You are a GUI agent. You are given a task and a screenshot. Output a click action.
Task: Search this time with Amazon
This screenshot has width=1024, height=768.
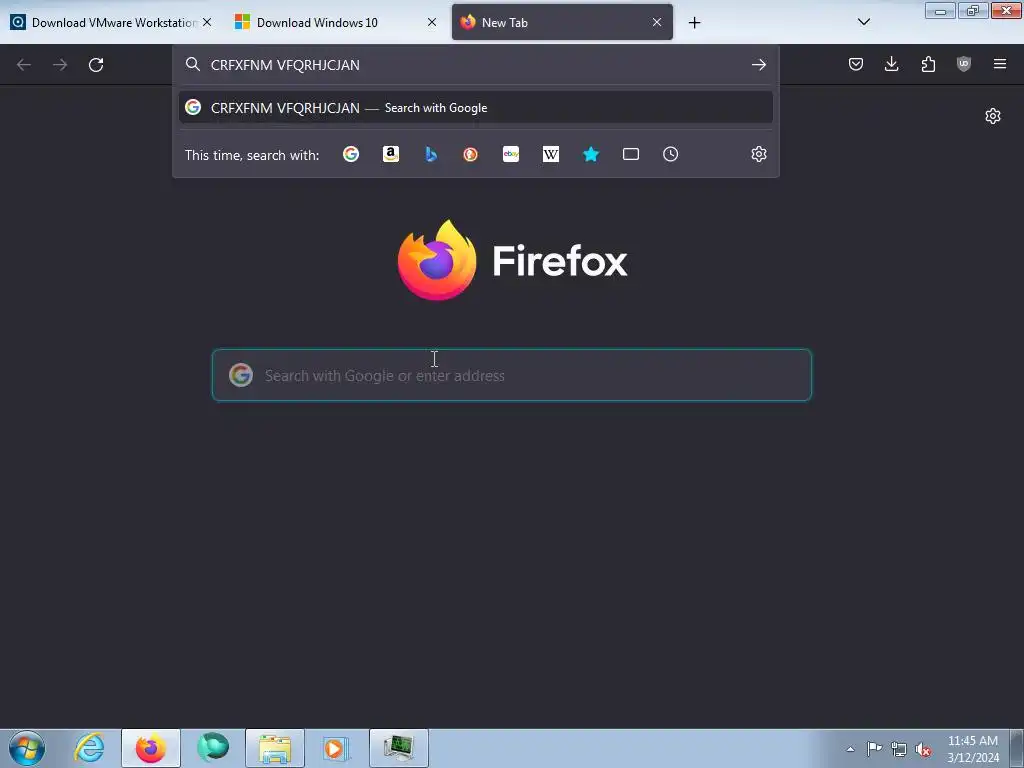click(391, 154)
